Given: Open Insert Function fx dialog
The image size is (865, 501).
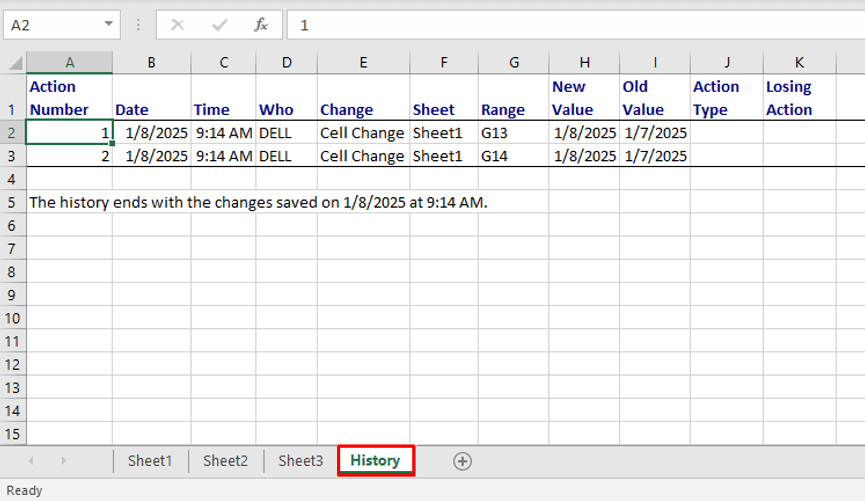Looking at the screenshot, I should point(261,25).
